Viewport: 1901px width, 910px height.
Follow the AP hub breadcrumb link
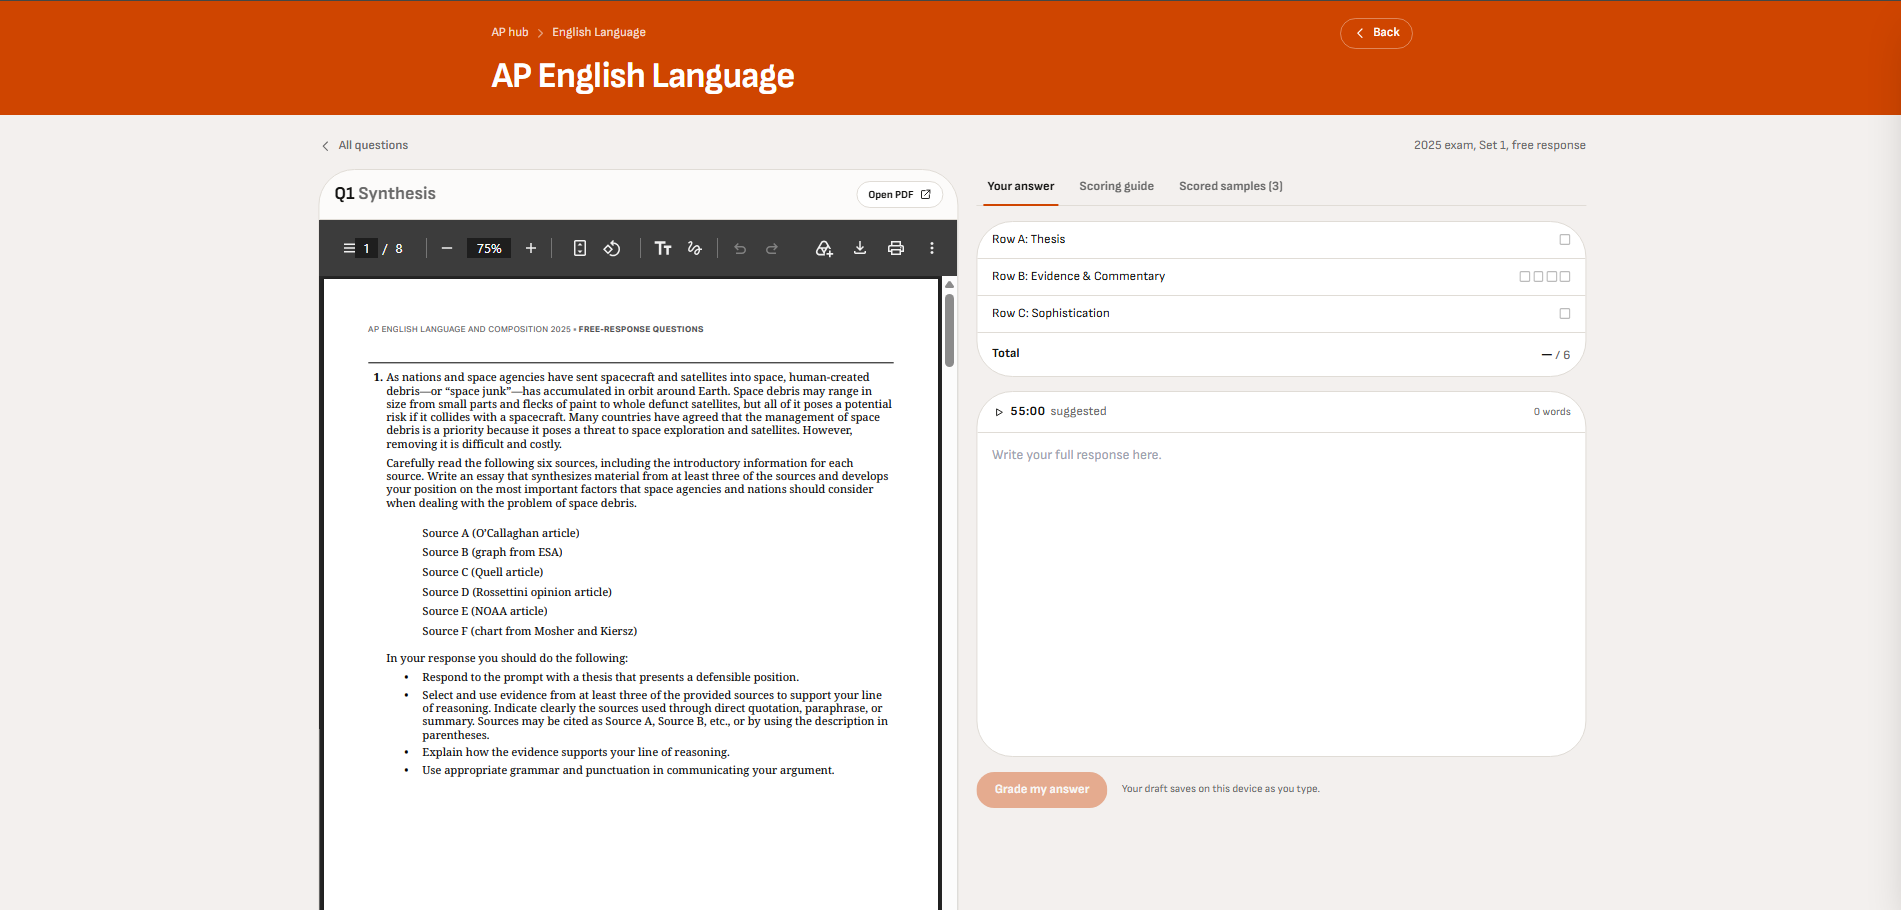pyautogui.click(x=510, y=32)
